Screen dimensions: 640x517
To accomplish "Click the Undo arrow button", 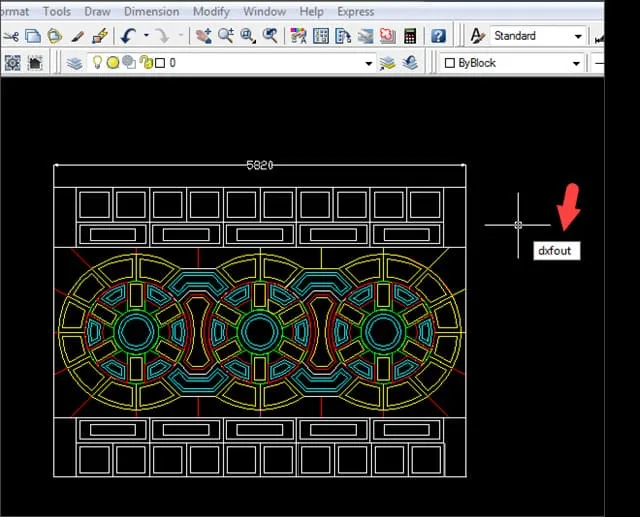I will 129,36.
